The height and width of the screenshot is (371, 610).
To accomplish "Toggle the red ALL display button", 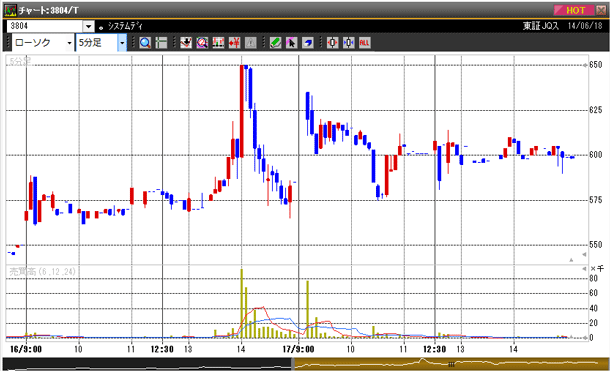I will tap(365, 43).
